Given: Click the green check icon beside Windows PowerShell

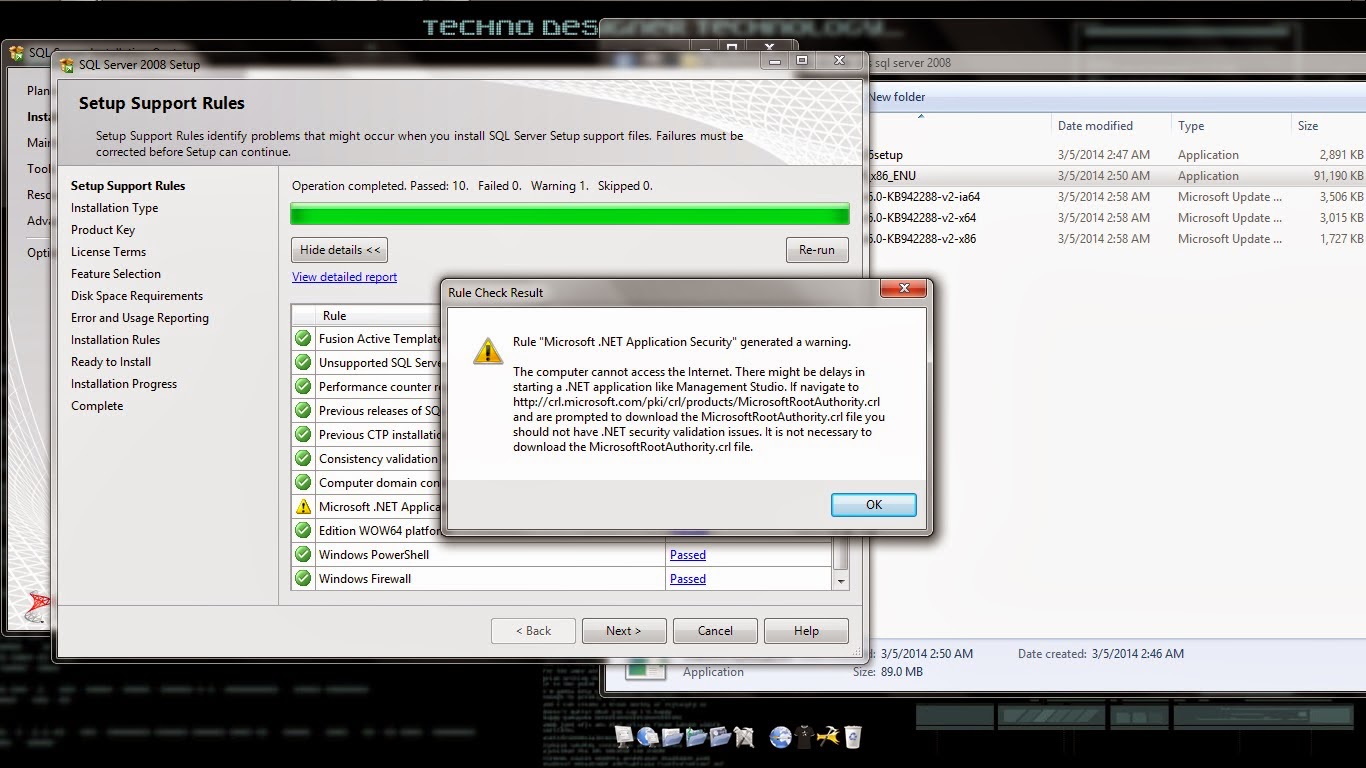Looking at the screenshot, I should pos(303,554).
